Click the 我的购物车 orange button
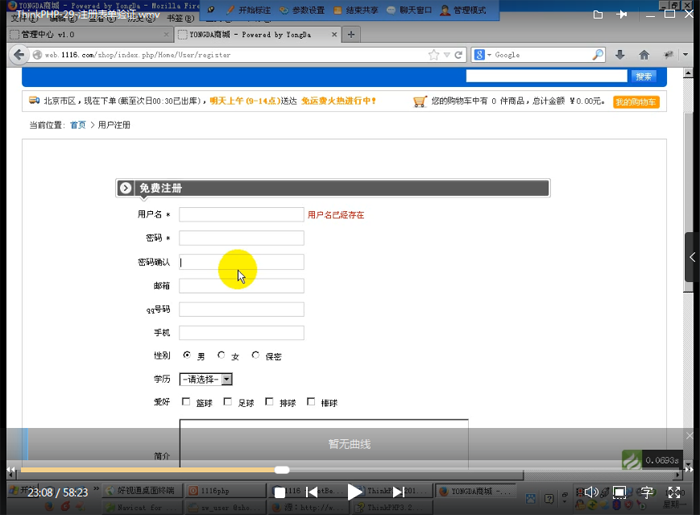The image size is (700, 515). pos(636,102)
